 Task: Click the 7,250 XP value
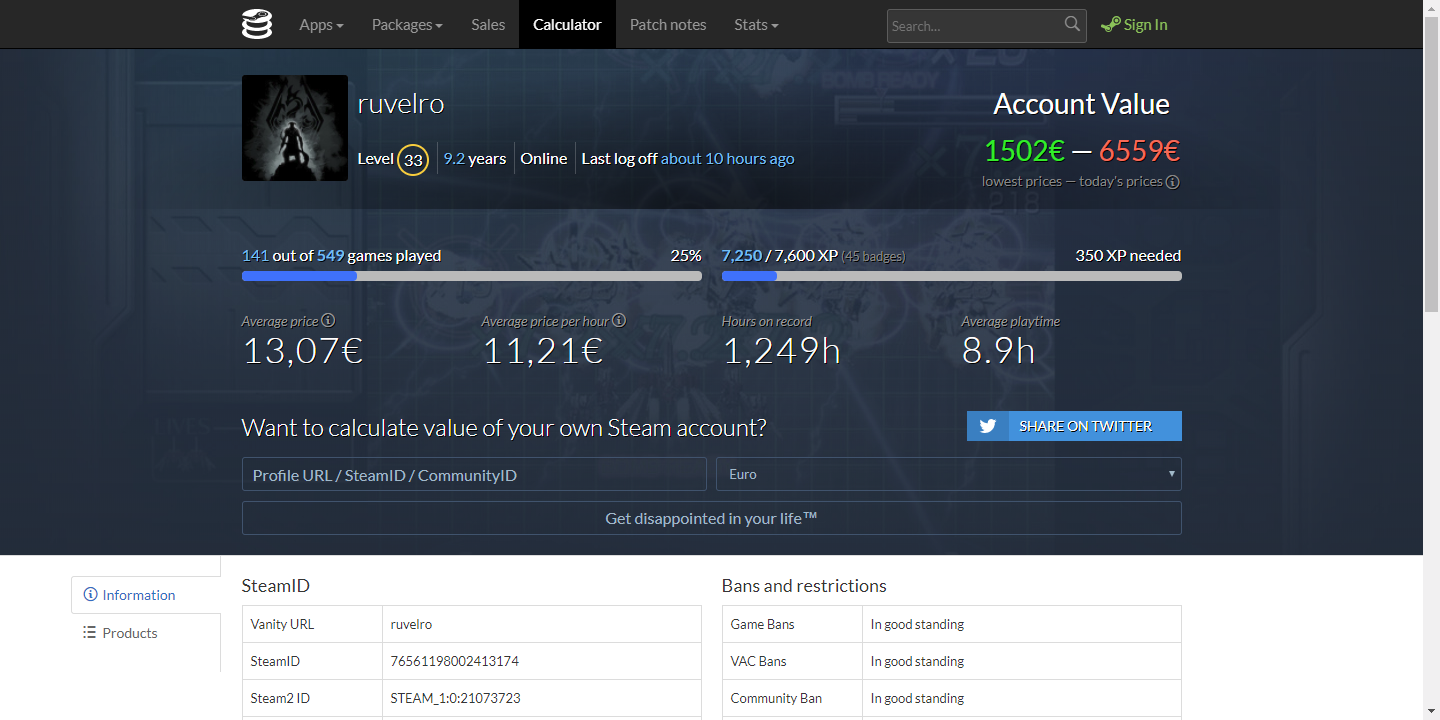(x=742, y=255)
